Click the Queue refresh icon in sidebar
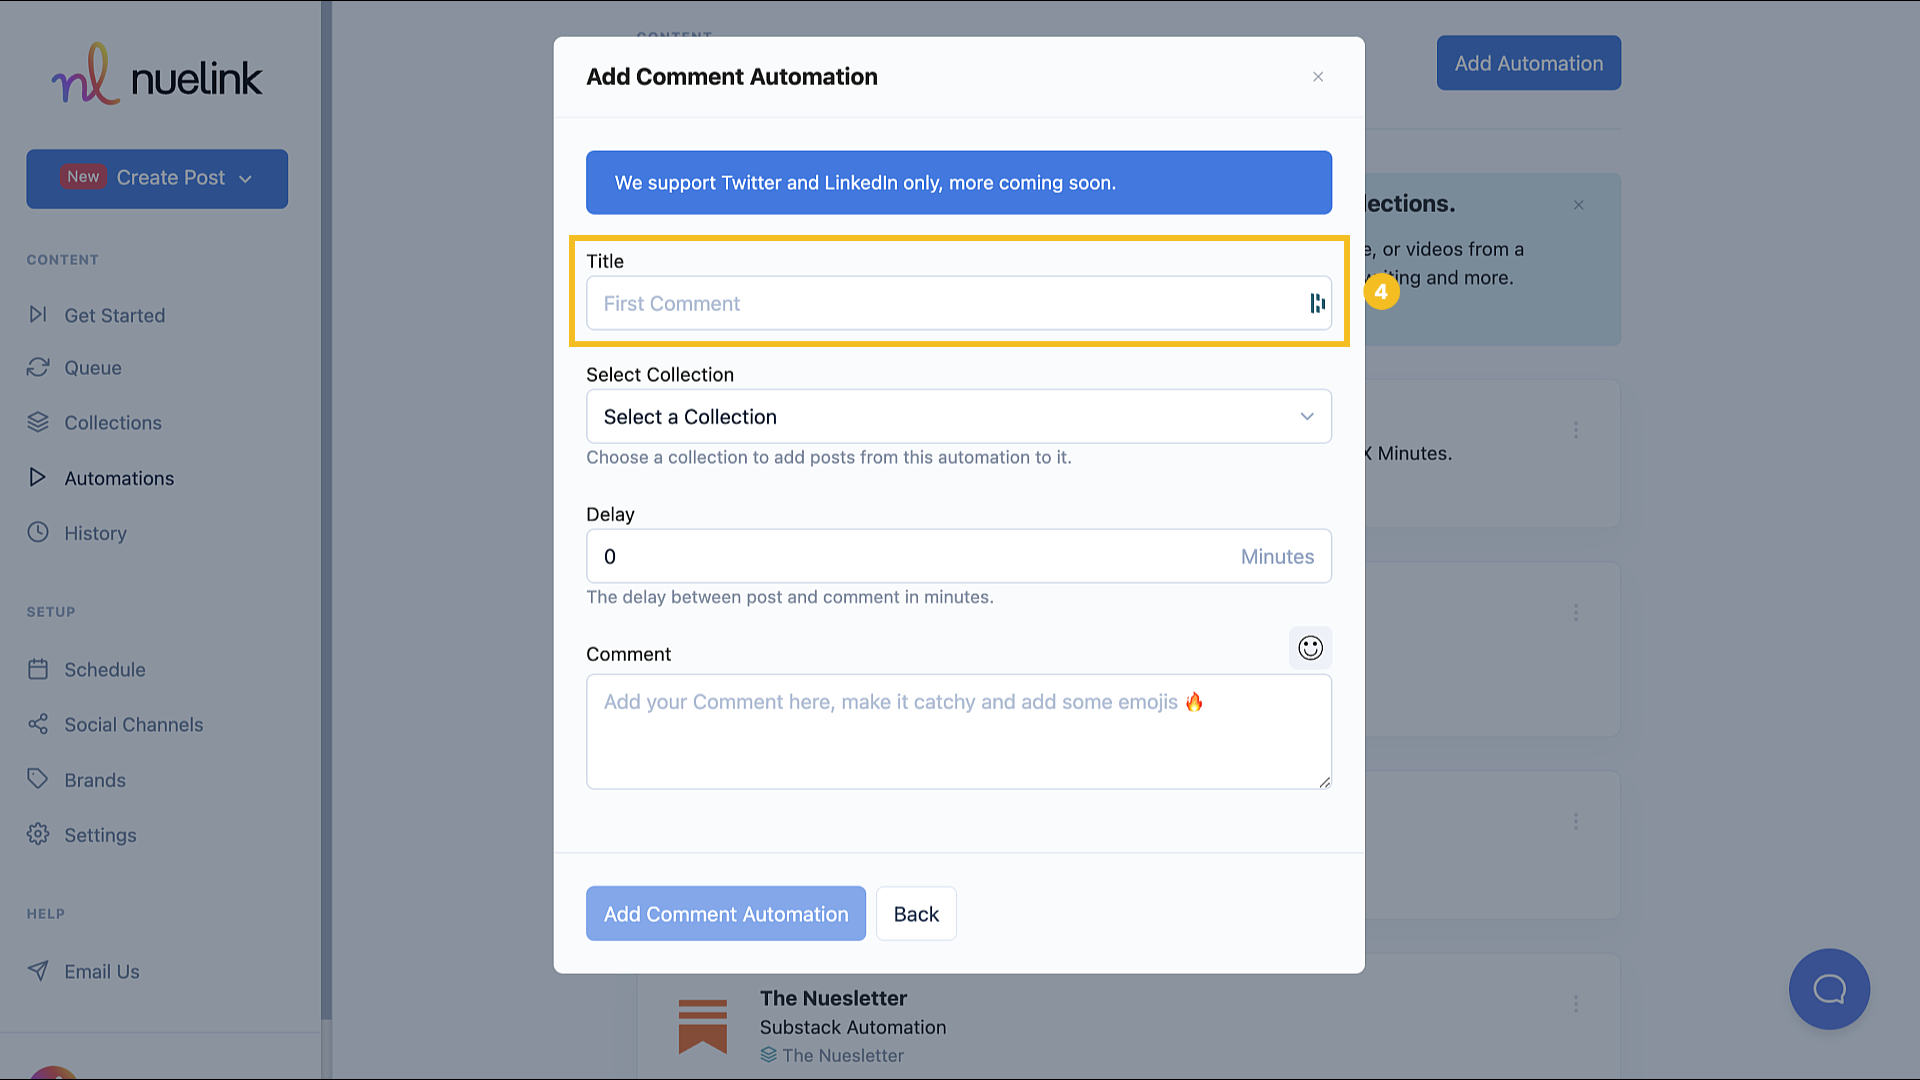 point(38,367)
